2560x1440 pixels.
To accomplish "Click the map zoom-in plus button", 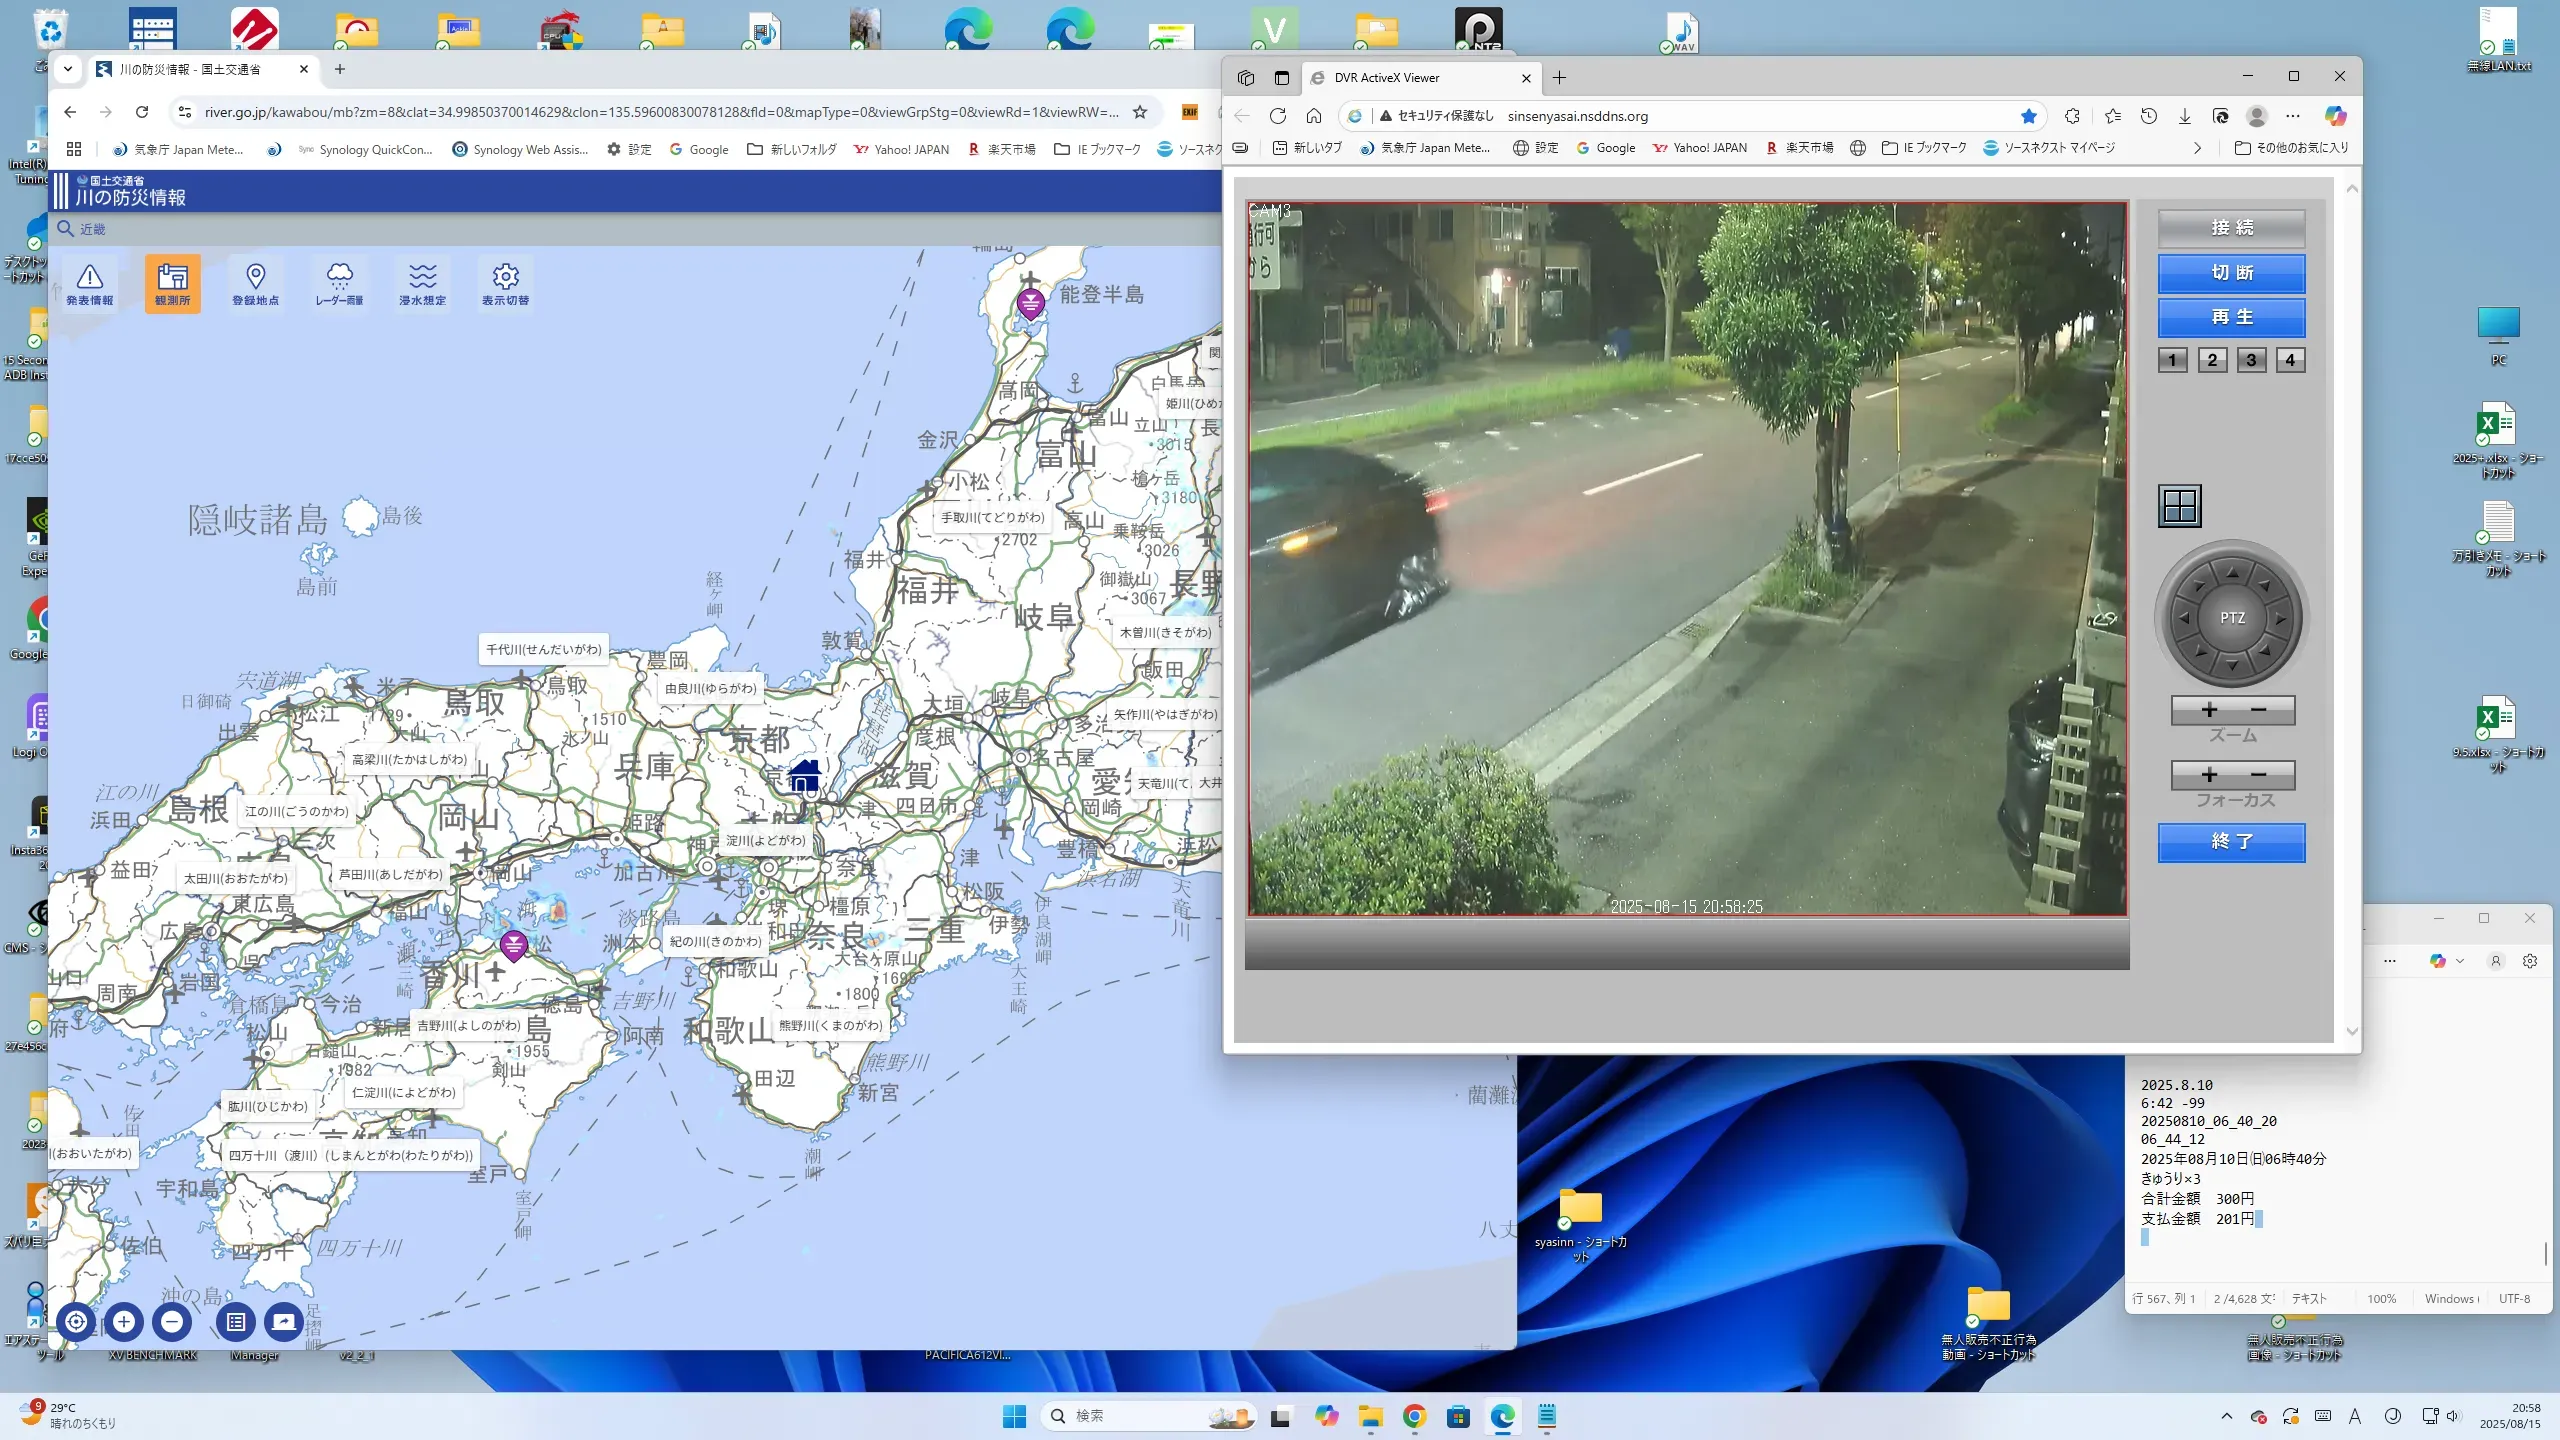I will (124, 1322).
